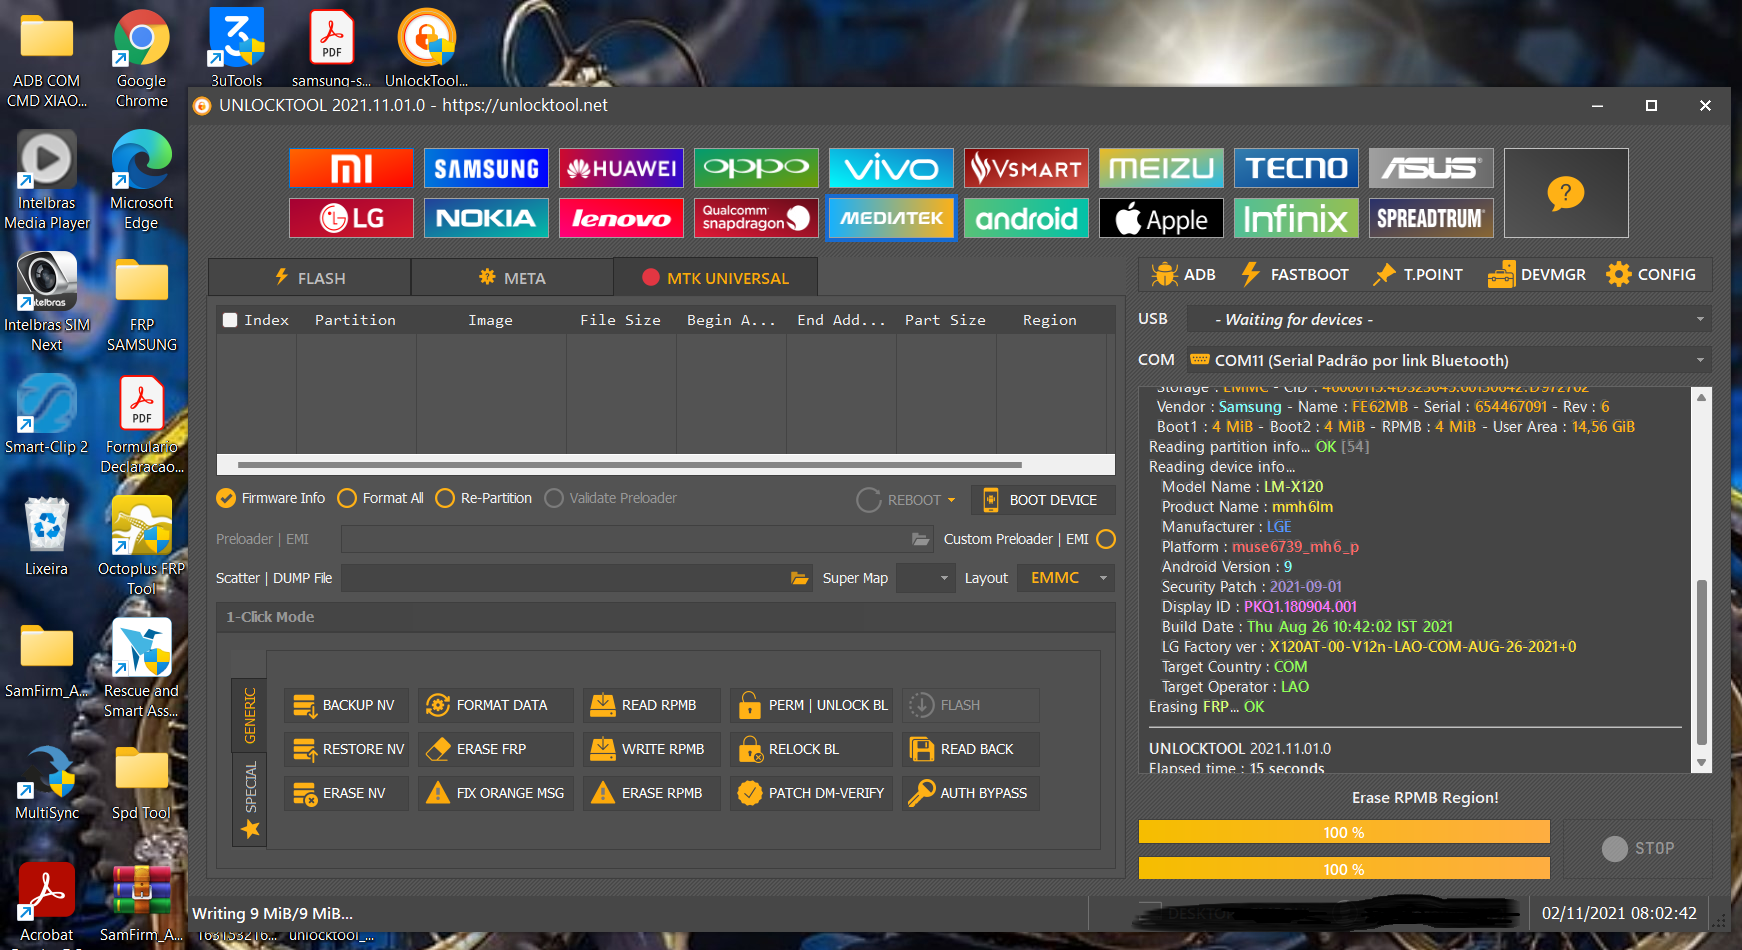Select the Asus brand logo
Image resolution: width=1742 pixels, height=950 pixels.
pyautogui.click(x=1431, y=168)
